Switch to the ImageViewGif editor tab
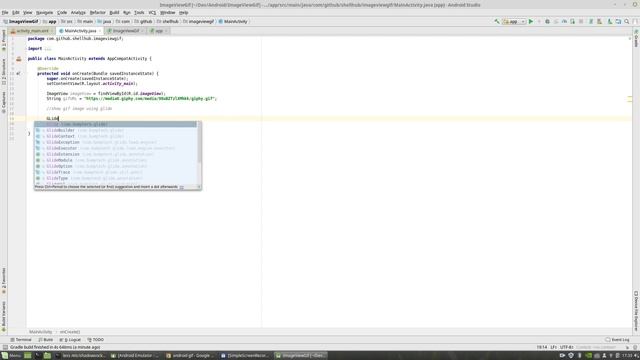 pyautogui.click(x=126, y=31)
